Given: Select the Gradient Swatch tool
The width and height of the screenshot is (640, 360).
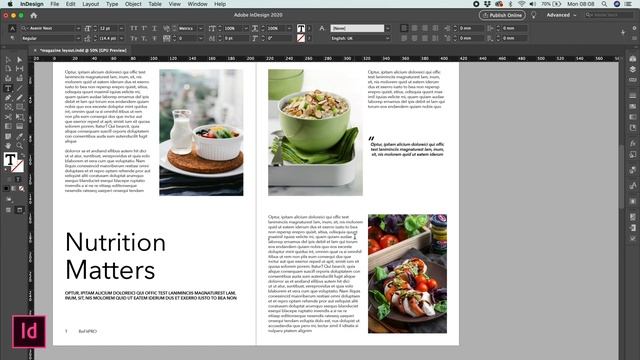Looking at the screenshot, I should [x=8, y=127].
